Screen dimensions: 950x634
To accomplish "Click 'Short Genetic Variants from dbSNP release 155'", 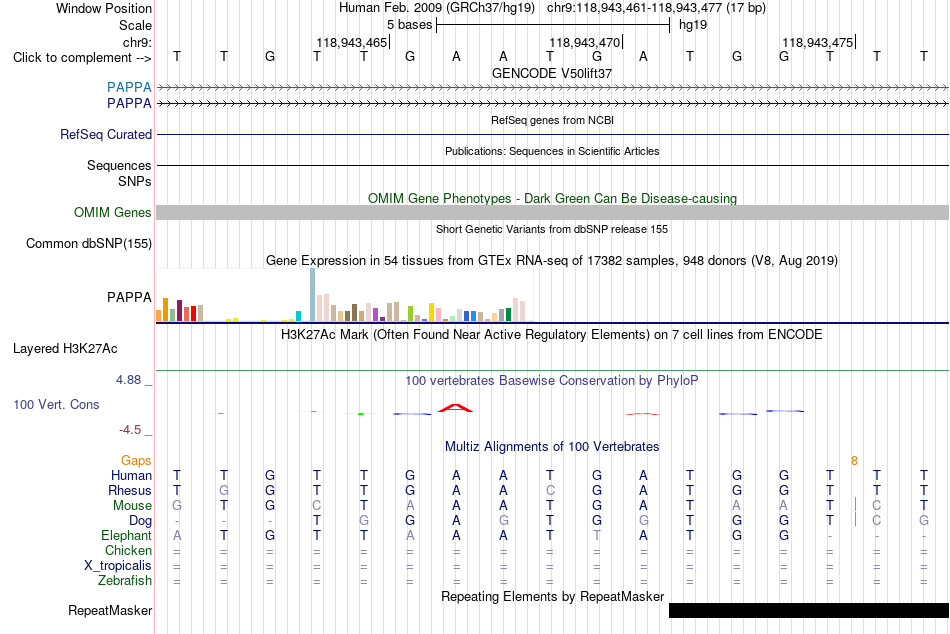I will click(552, 229).
